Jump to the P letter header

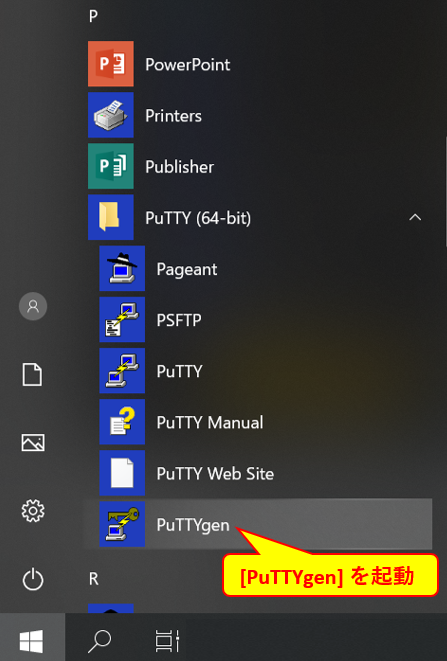[93, 16]
